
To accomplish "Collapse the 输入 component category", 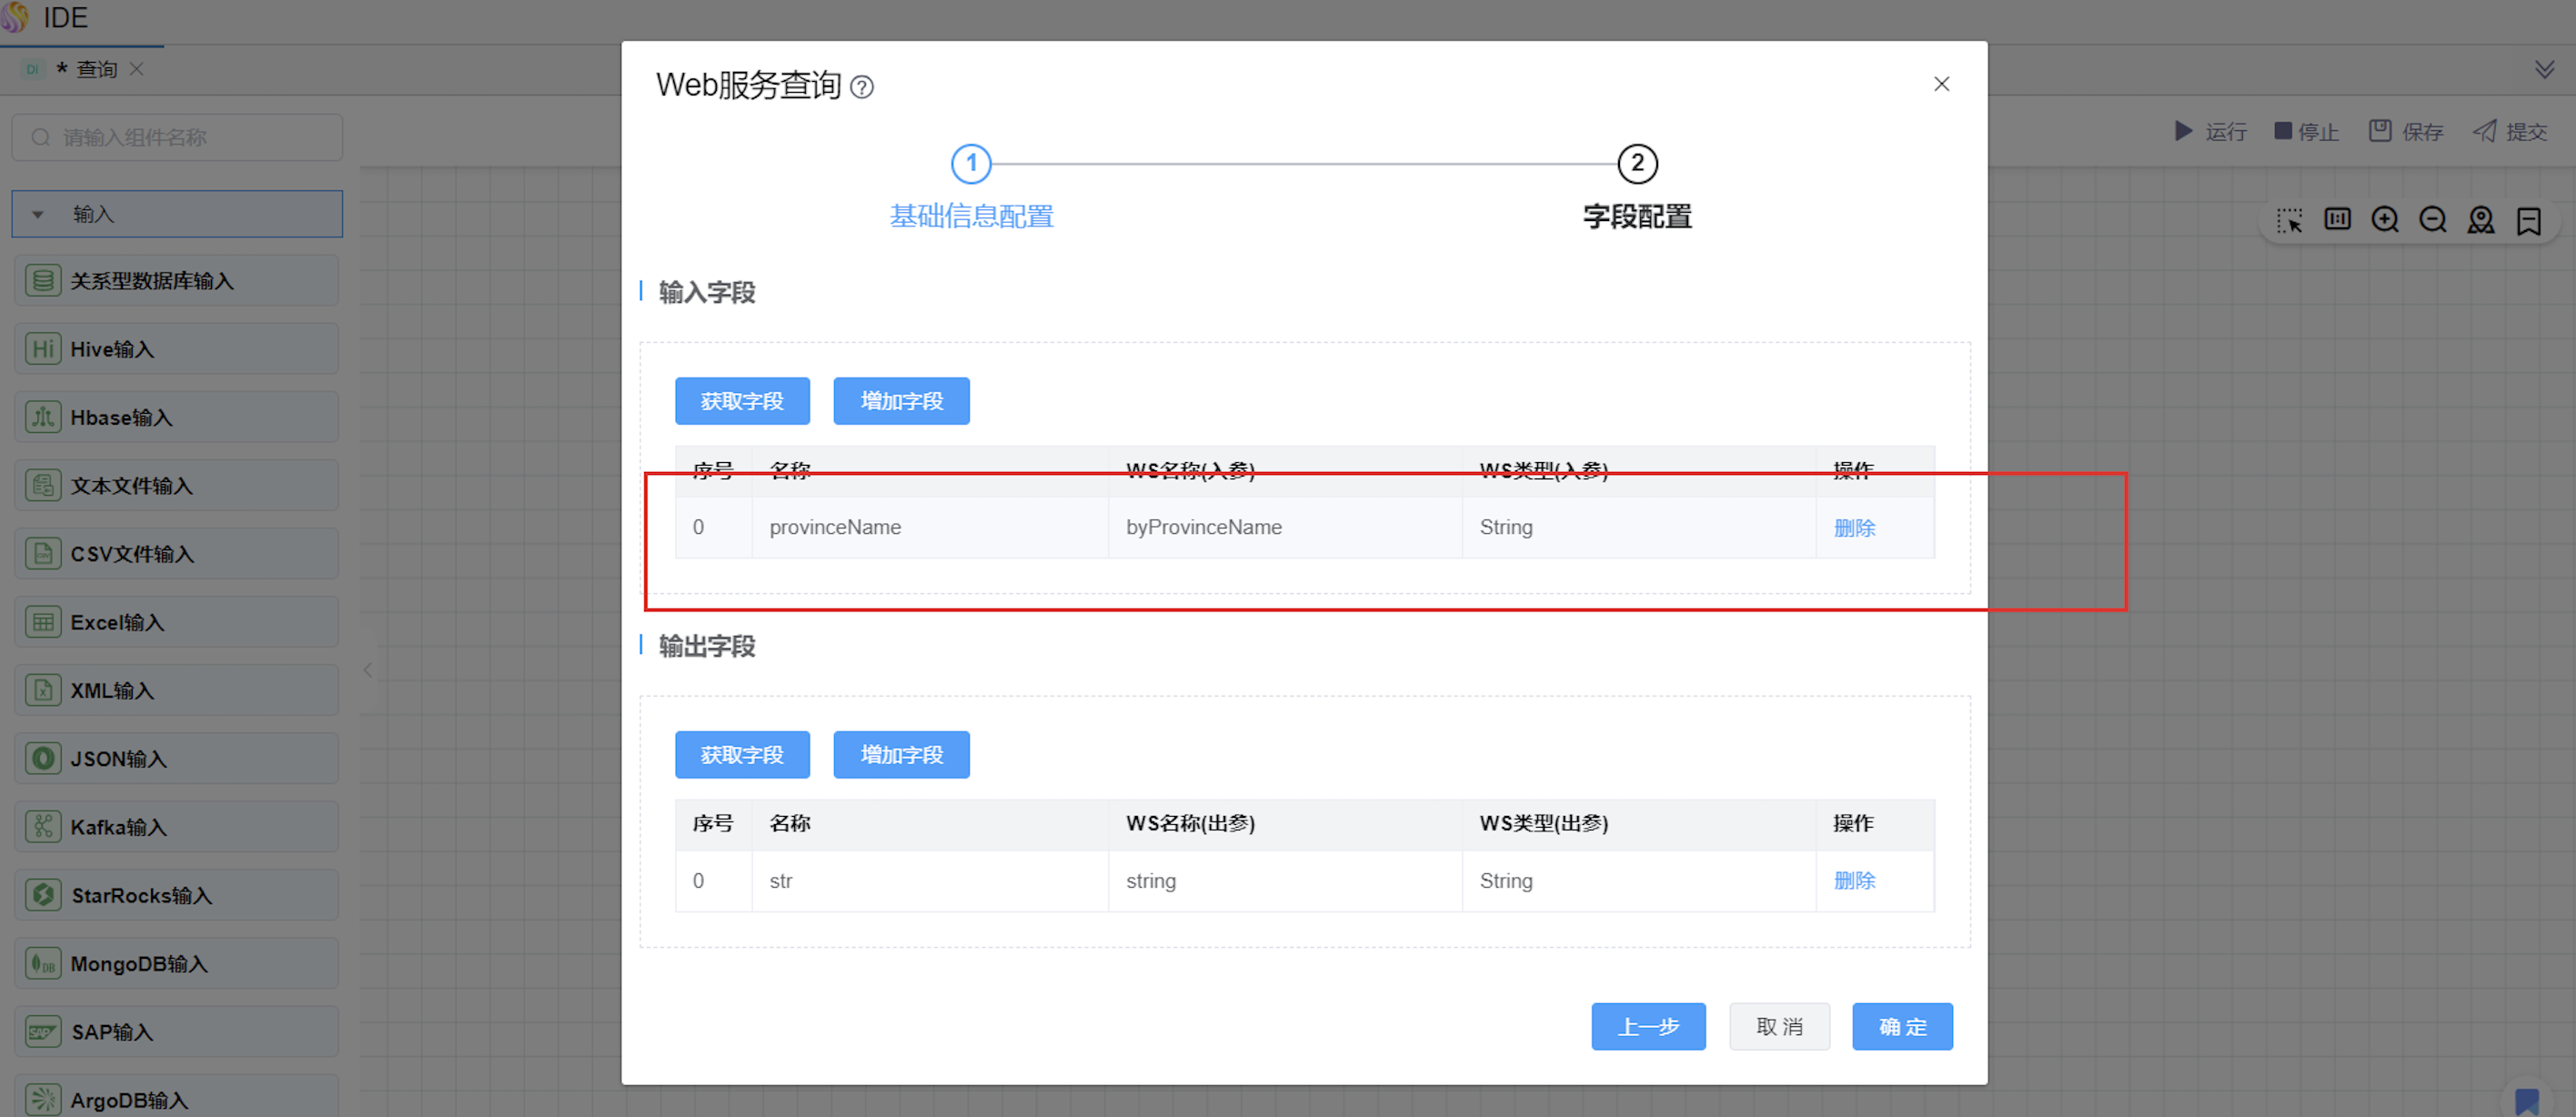I will pyautogui.click(x=38, y=214).
